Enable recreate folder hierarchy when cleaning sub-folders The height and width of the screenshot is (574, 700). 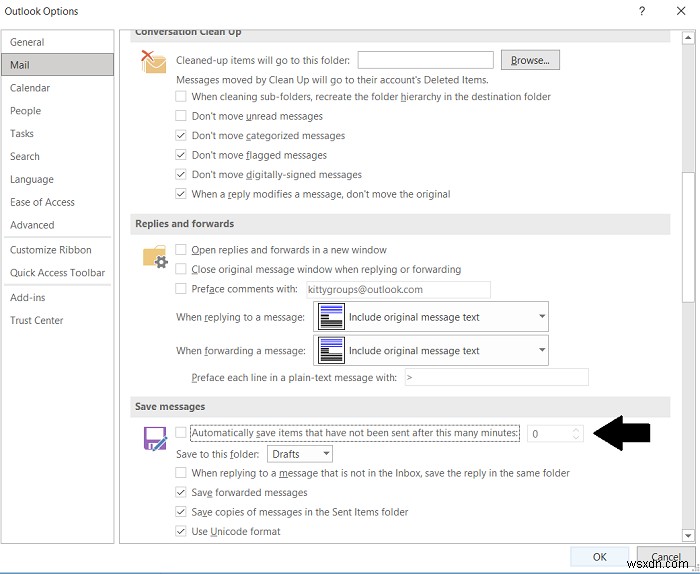(x=180, y=96)
